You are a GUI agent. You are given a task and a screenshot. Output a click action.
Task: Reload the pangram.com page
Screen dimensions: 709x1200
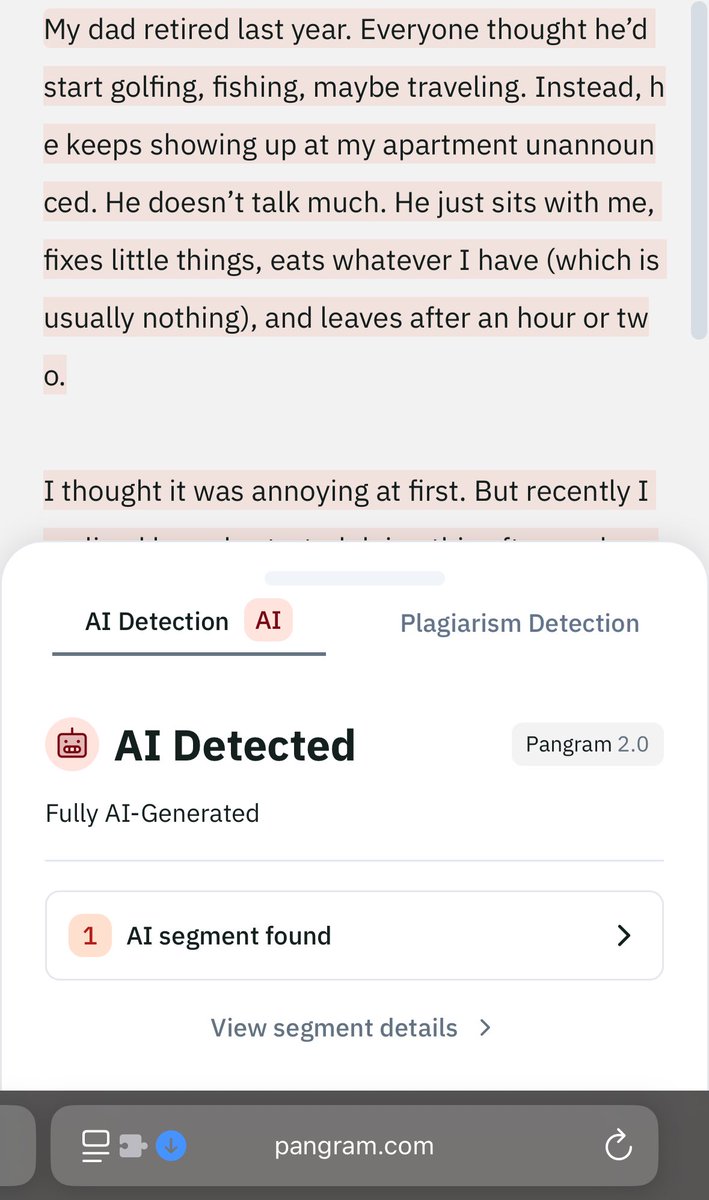[618, 1145]
